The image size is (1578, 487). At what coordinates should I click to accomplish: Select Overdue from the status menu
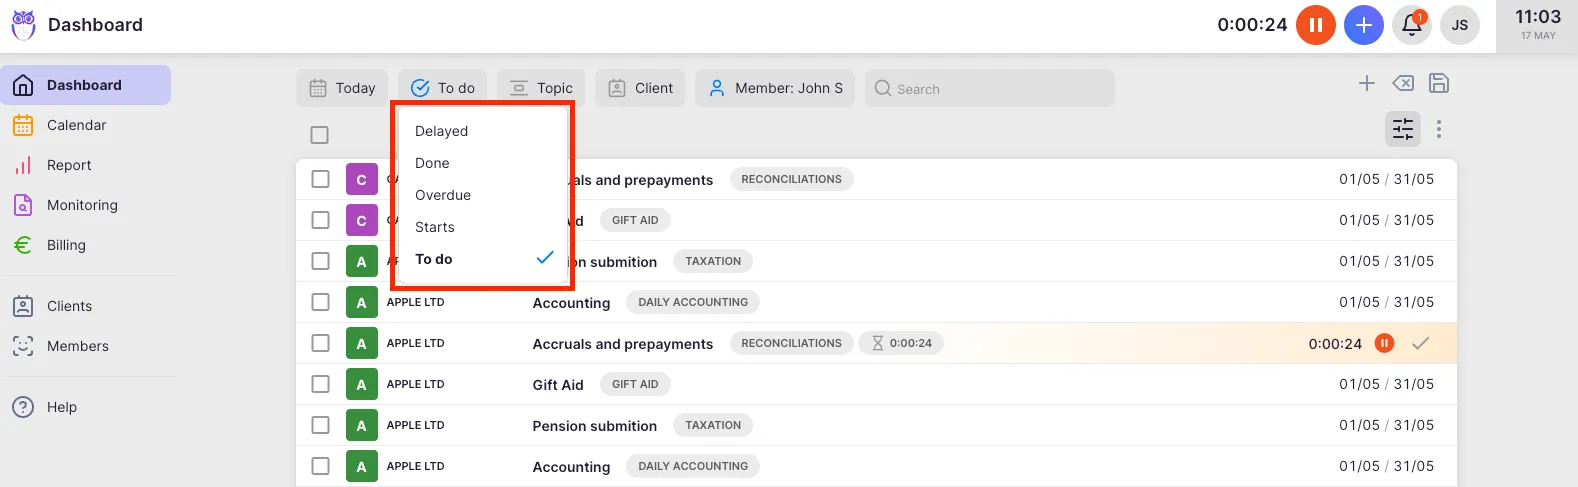click(443, 195)
